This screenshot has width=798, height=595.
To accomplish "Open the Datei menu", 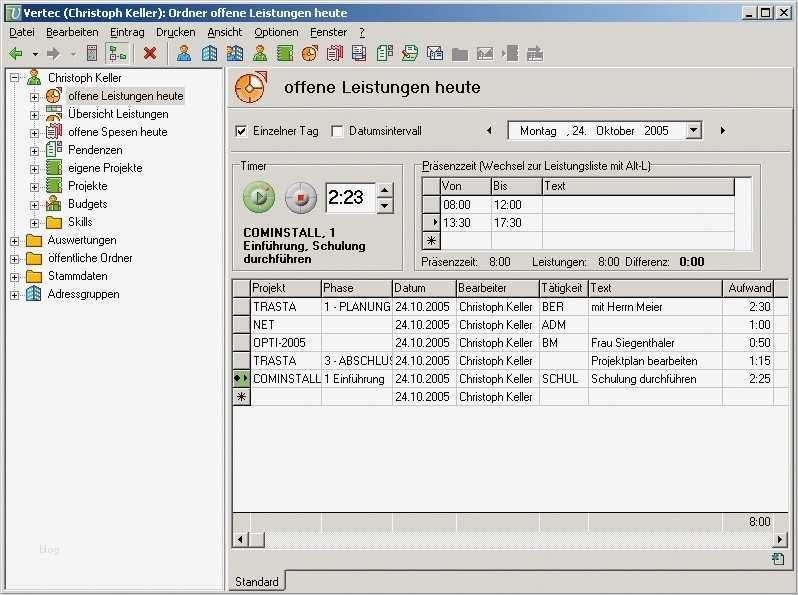I will tap(22, 32).
